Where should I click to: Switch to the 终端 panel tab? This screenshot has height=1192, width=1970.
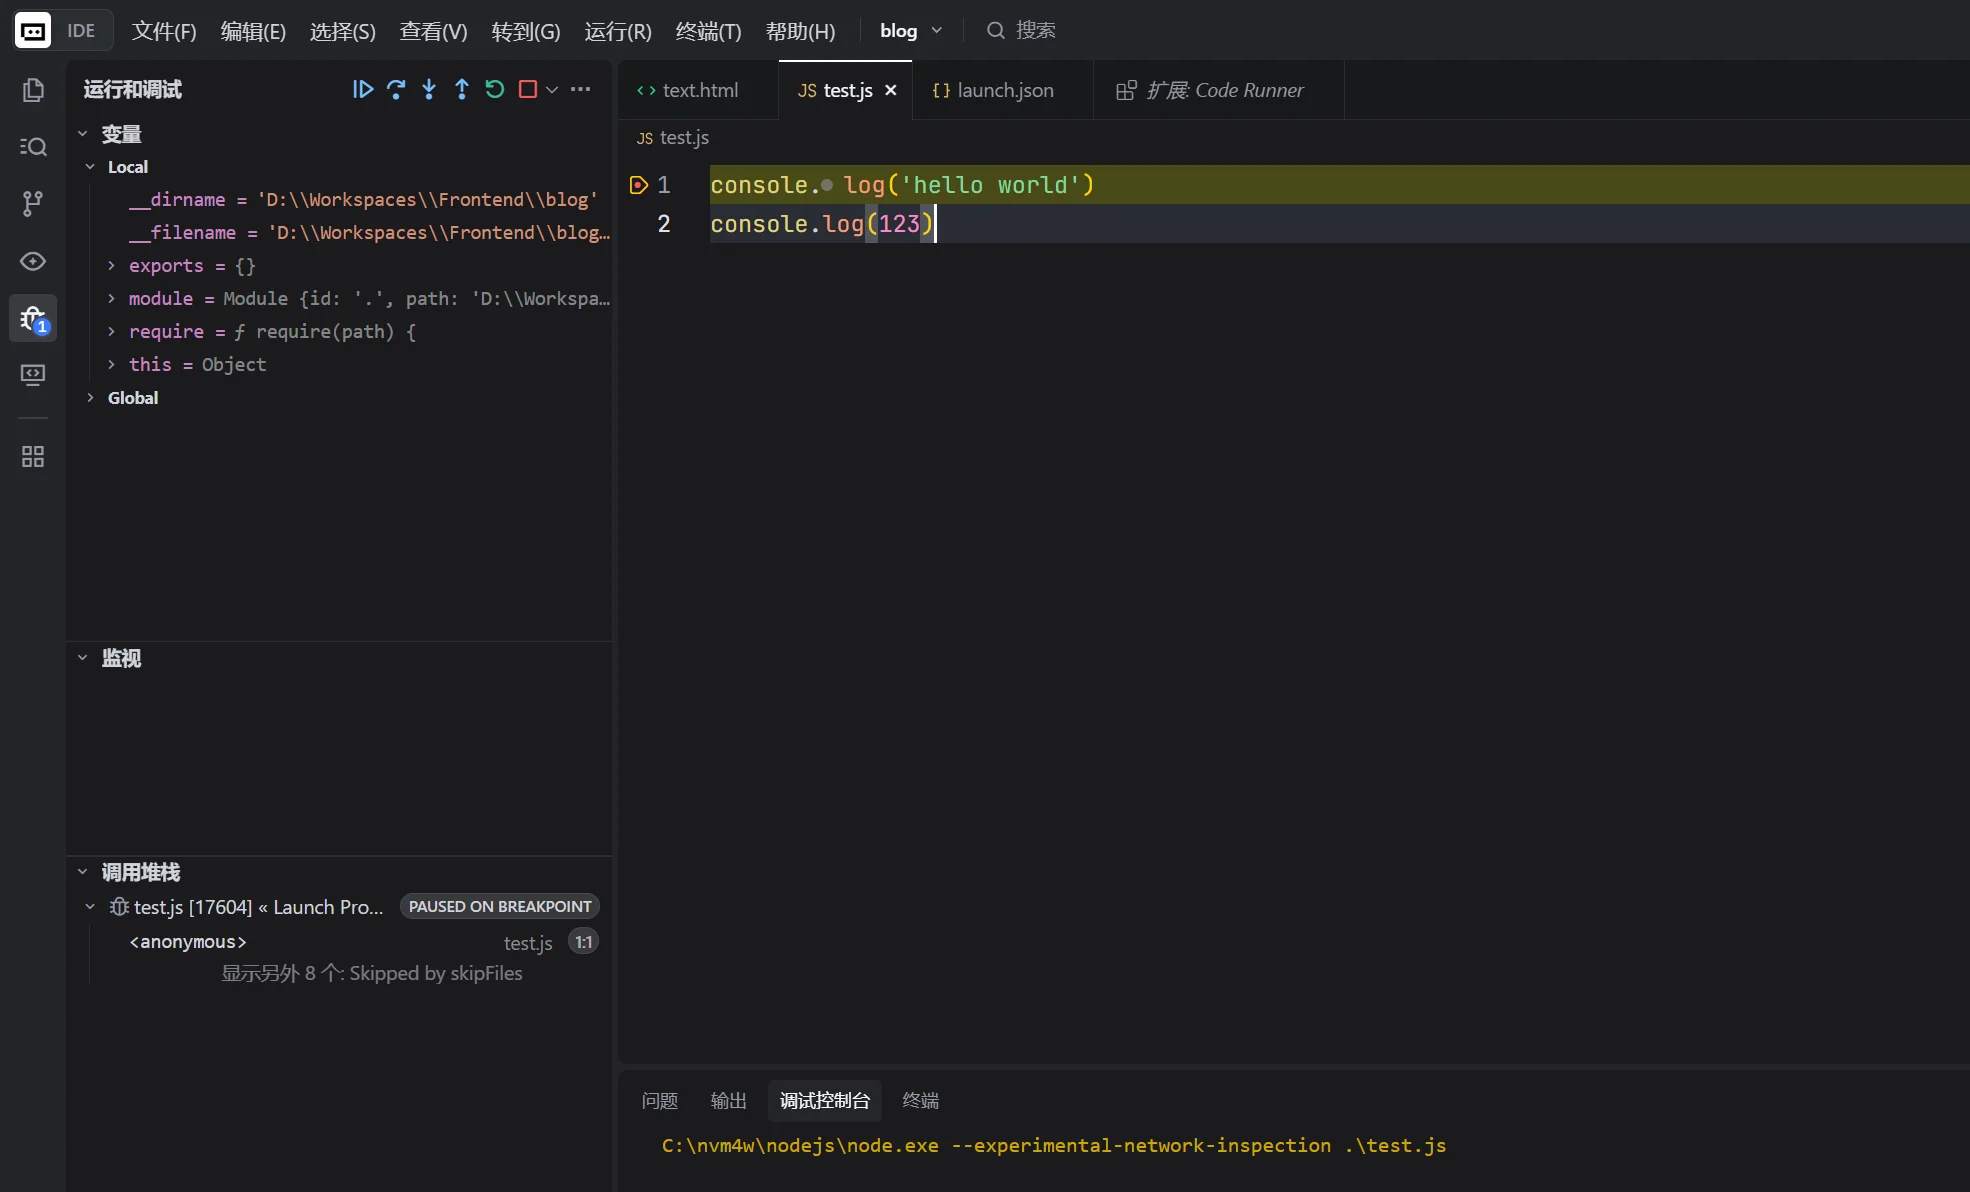tap(920, 1101)
